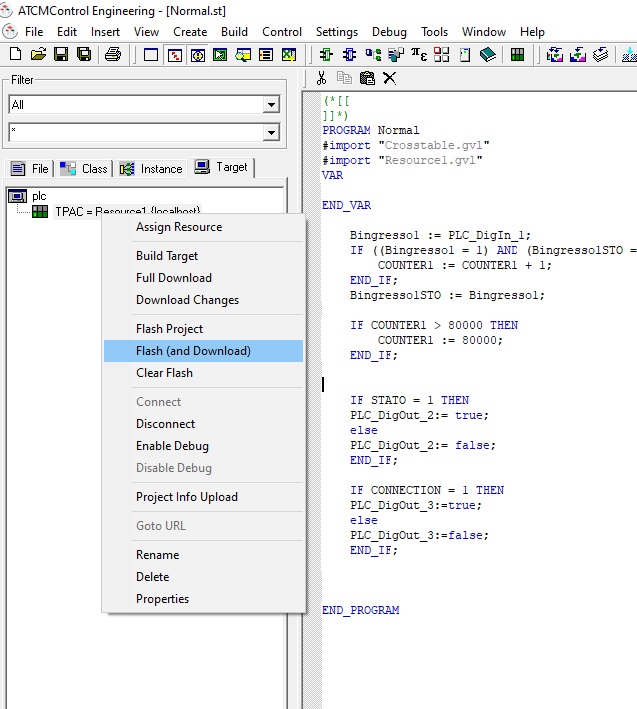Switch to the Target navigator tab
The width and height of the screenshot is (637, 709).
[221, 167]
